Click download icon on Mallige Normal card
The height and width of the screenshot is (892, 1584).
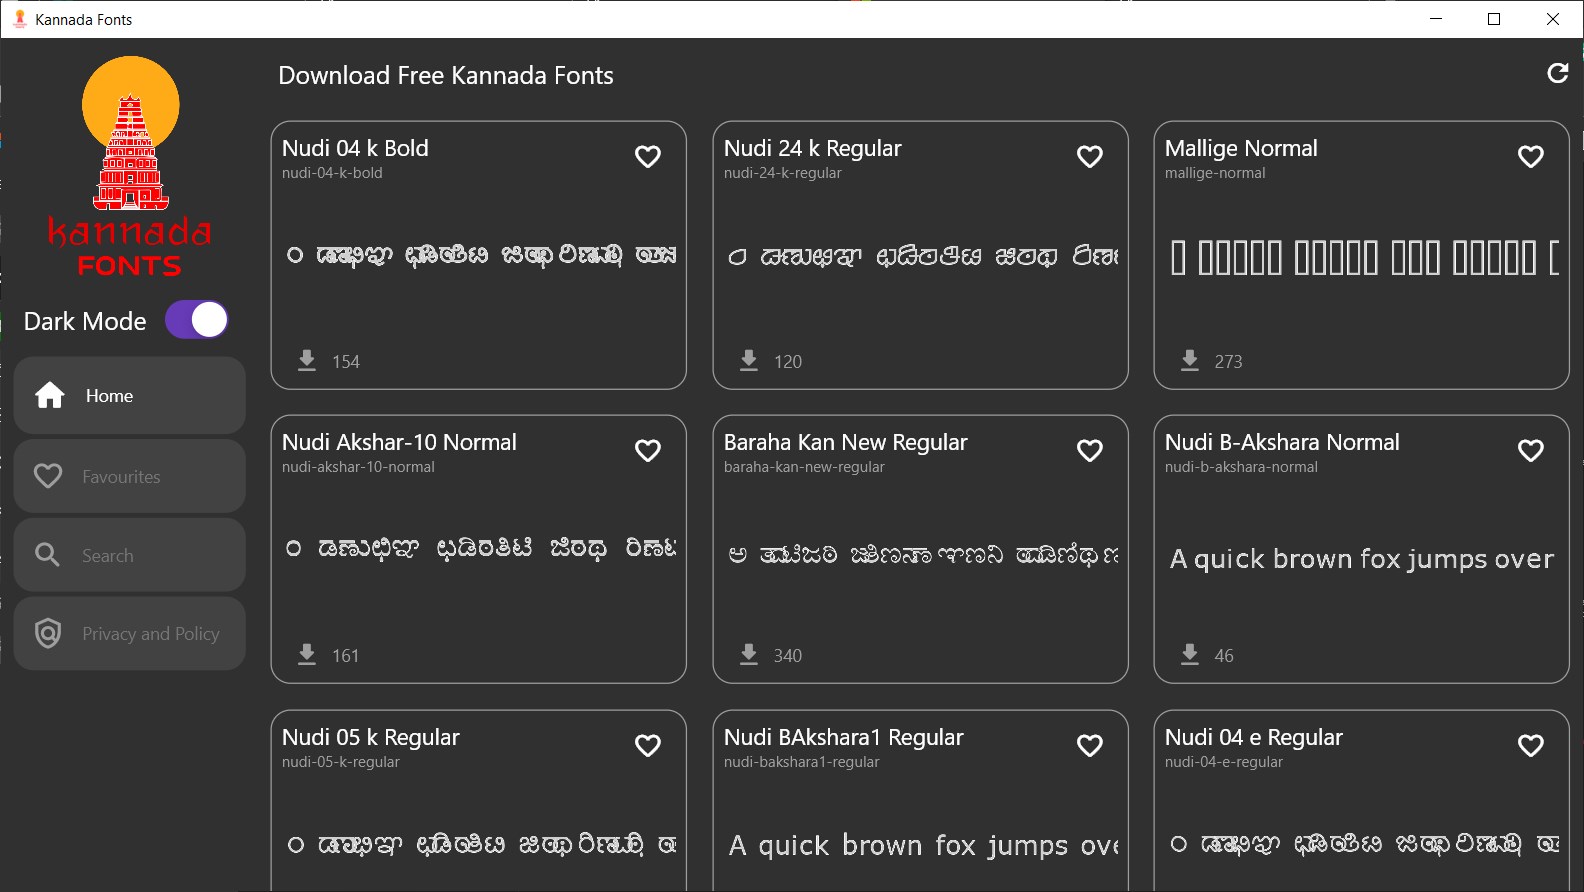[x=1190, y=360]
